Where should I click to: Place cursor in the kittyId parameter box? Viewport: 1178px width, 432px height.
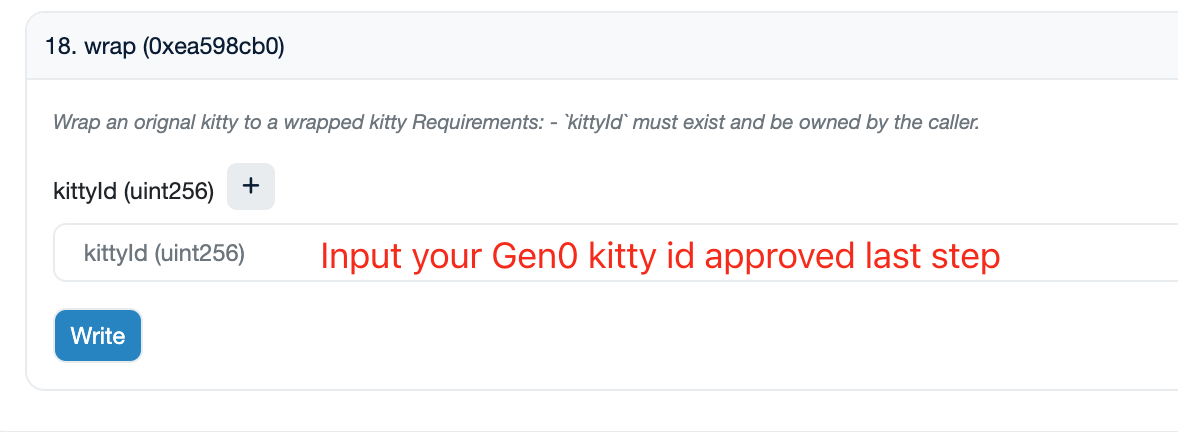pos(600,254)
